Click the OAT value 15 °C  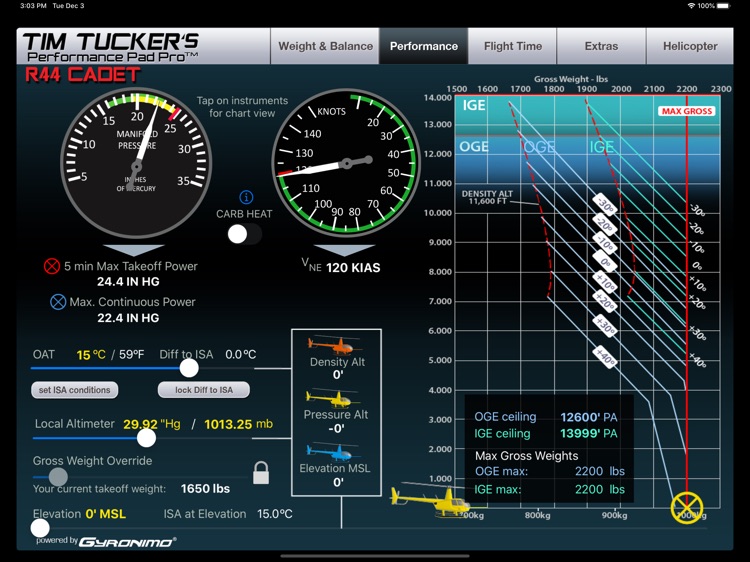coord(91,355)
